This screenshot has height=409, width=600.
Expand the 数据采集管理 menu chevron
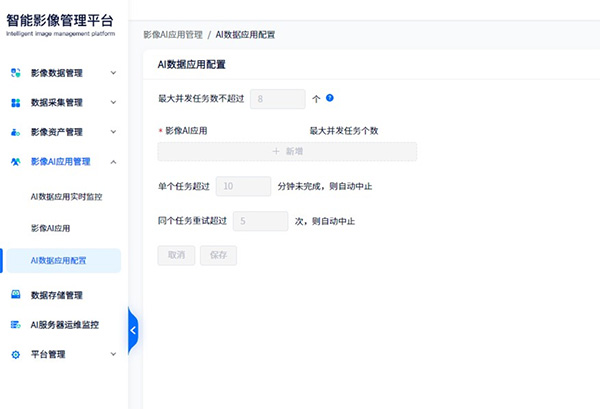113,102
